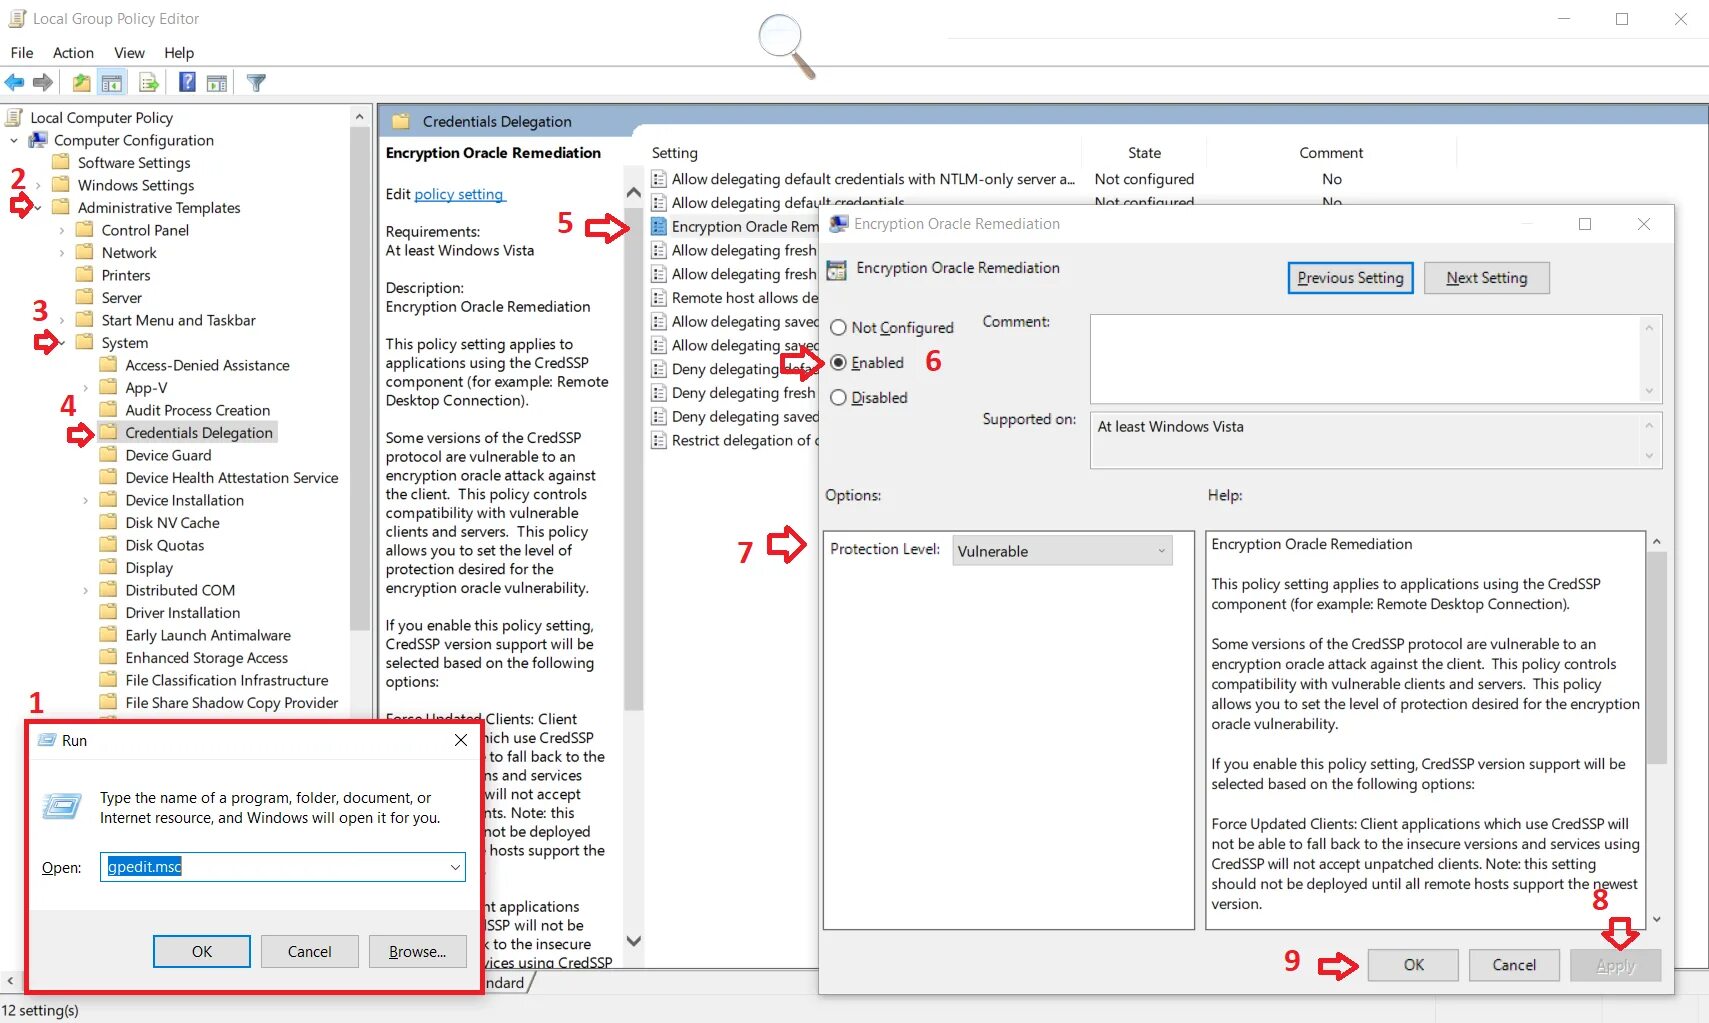The image size is (1709, 1023).
Task: Expand the Distributed COM tree node
Action: pos(86,591)
